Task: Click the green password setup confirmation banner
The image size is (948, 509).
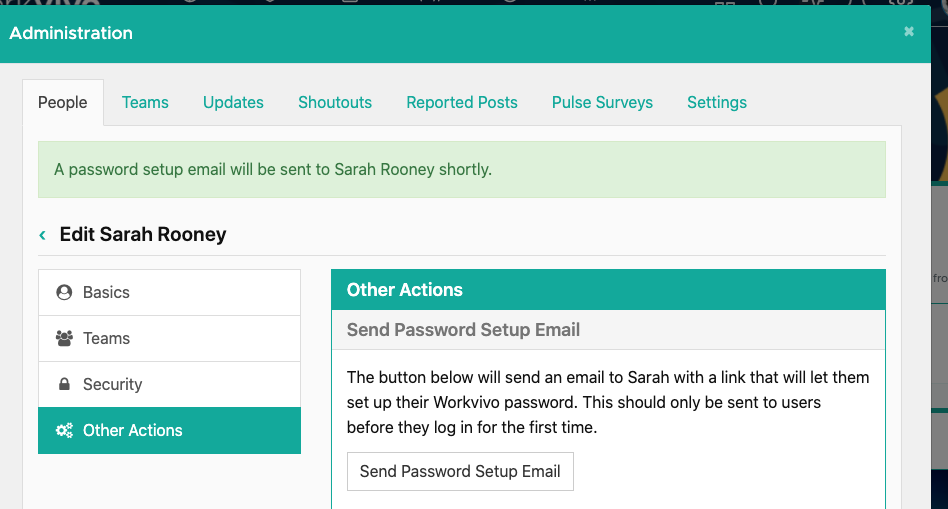Action: [x=462, y=169]
